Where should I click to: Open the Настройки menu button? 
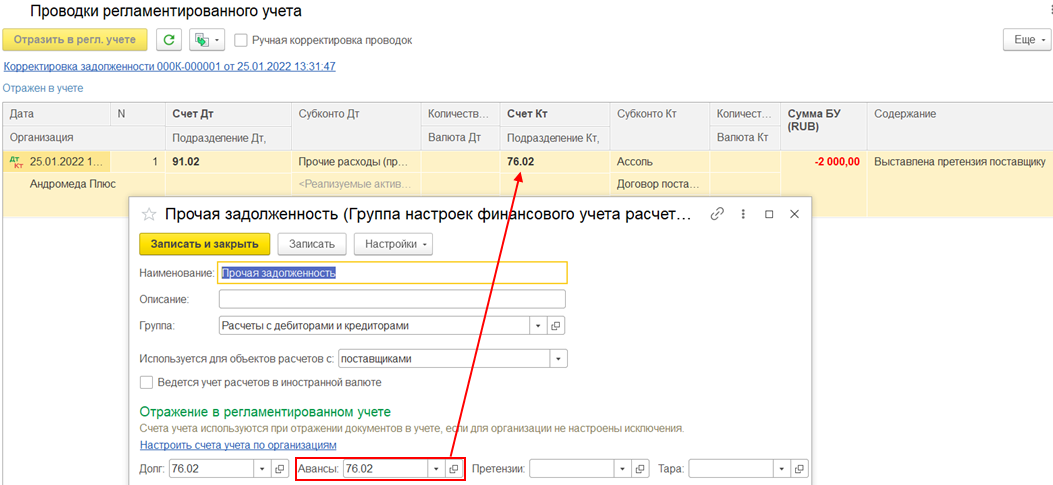pyautogui.click(x=393, y=244)
